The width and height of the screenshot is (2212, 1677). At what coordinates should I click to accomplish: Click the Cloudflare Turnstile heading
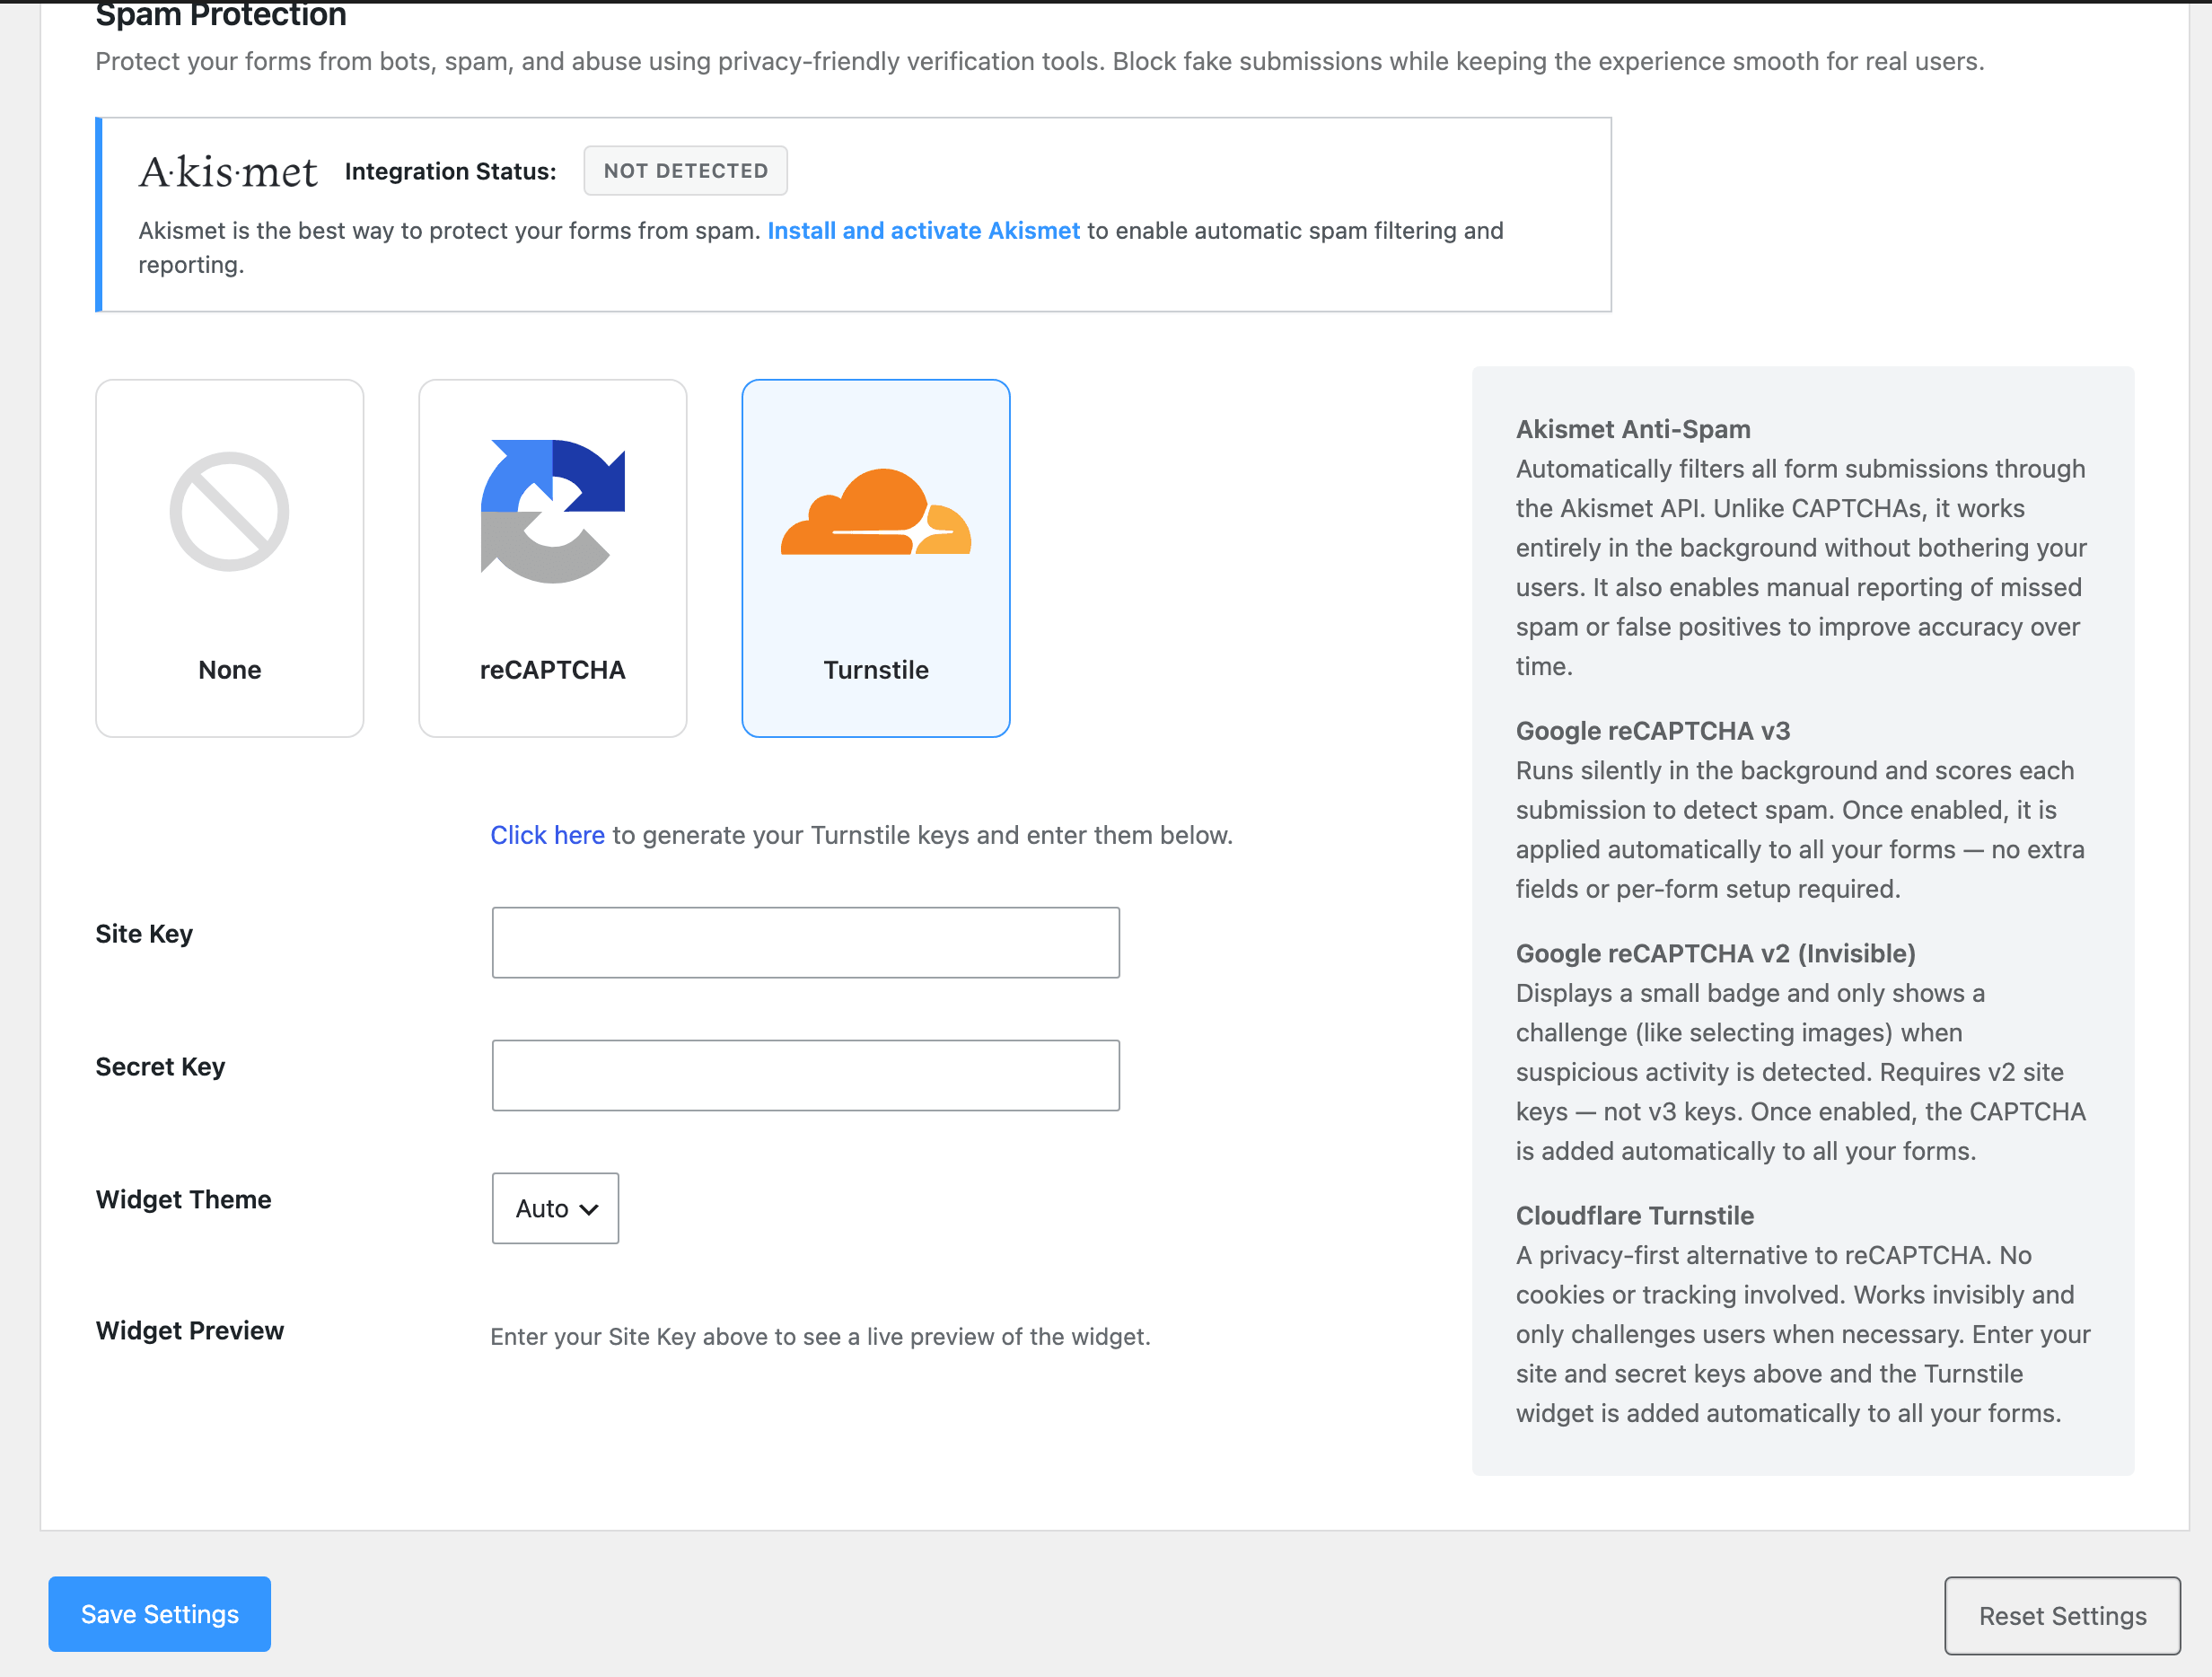pos(1635,1216)
